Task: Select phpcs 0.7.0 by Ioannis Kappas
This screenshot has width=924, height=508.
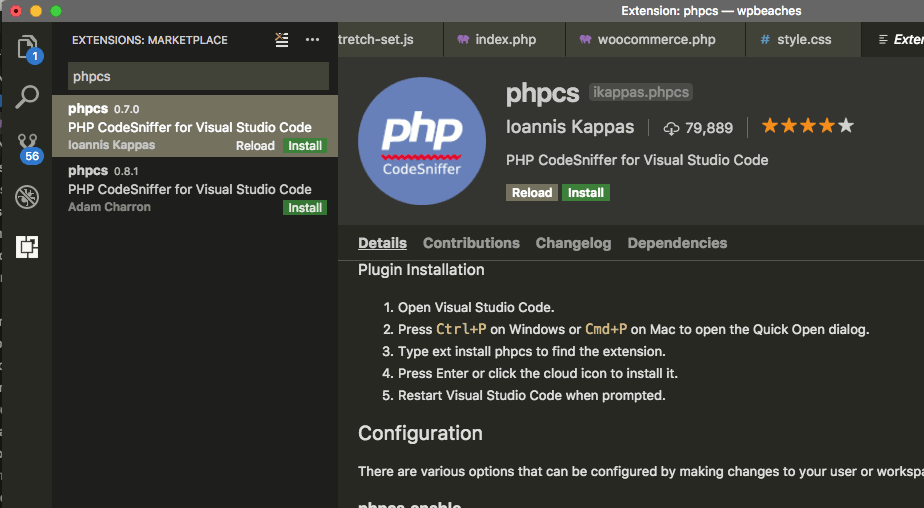Action: click(195, 126)
